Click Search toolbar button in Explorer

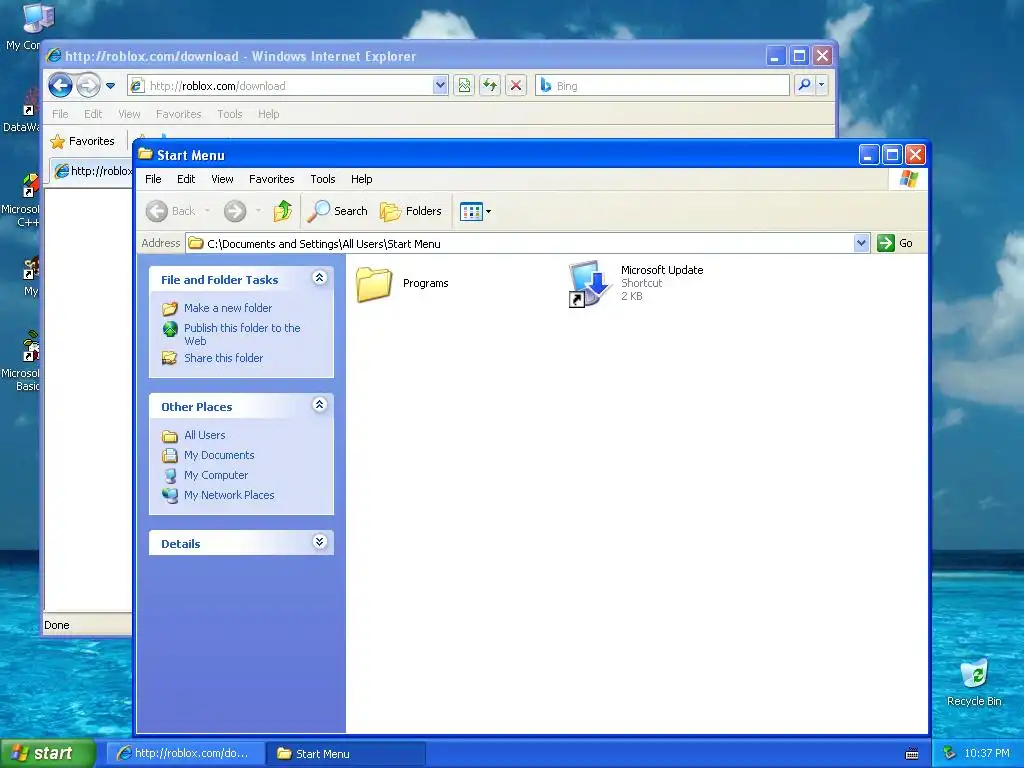coord(338,211)
